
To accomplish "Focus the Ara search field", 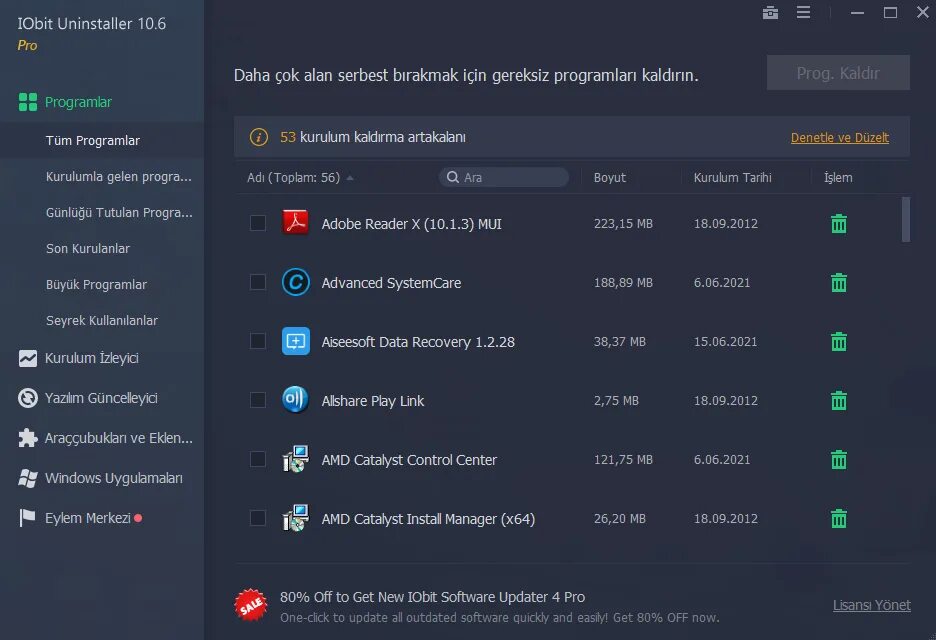I will point(504,177).
